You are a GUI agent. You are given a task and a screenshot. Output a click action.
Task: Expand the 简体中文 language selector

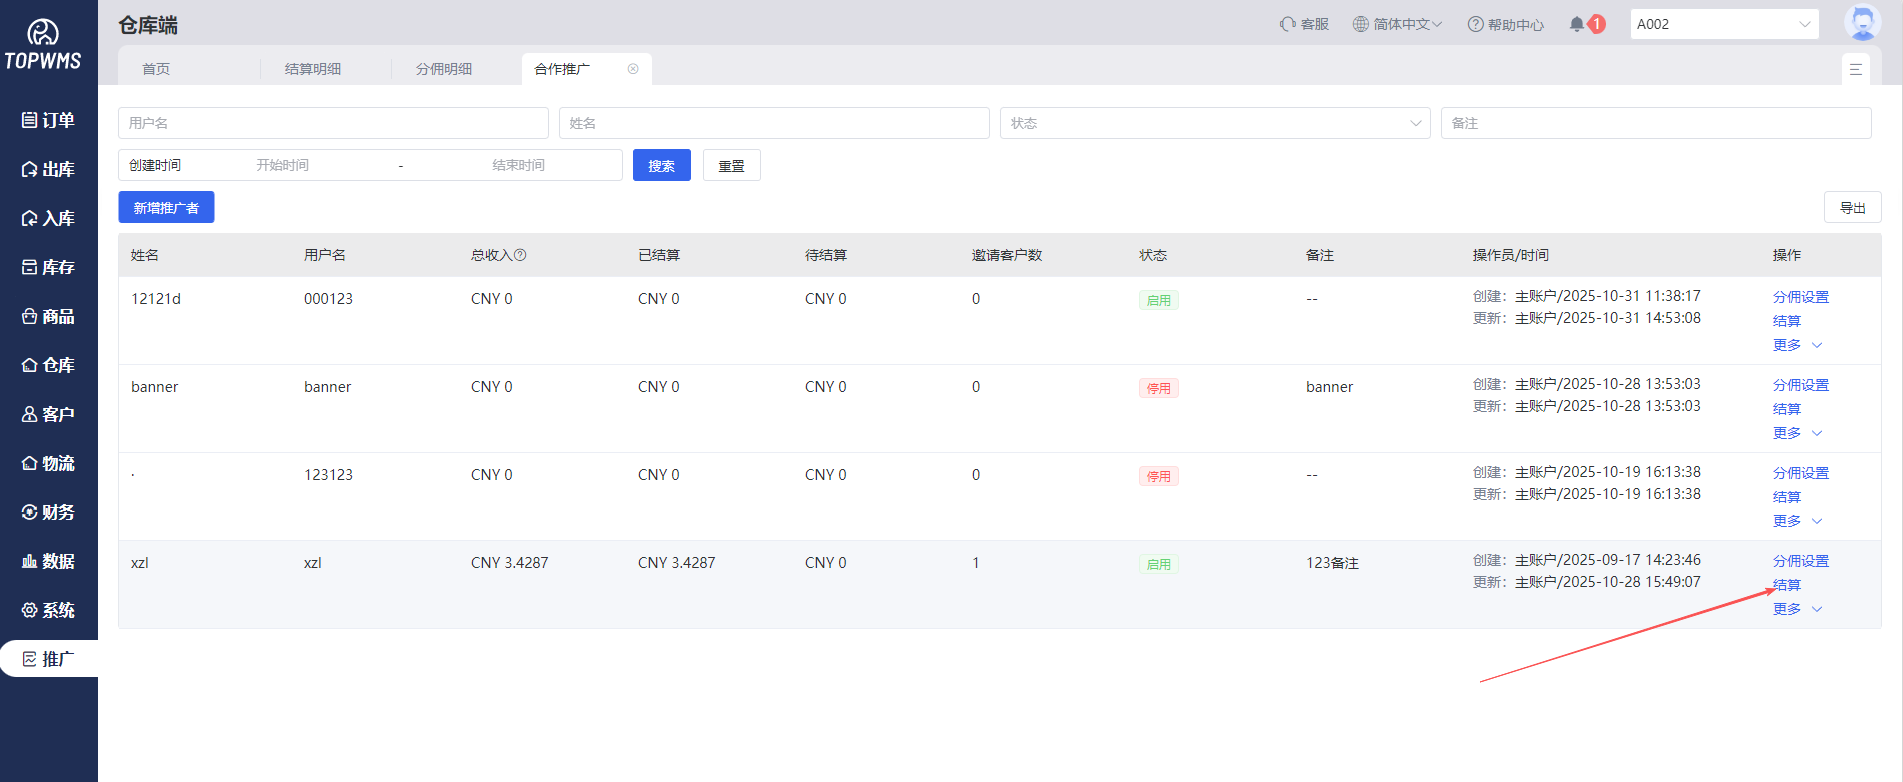1397,24
